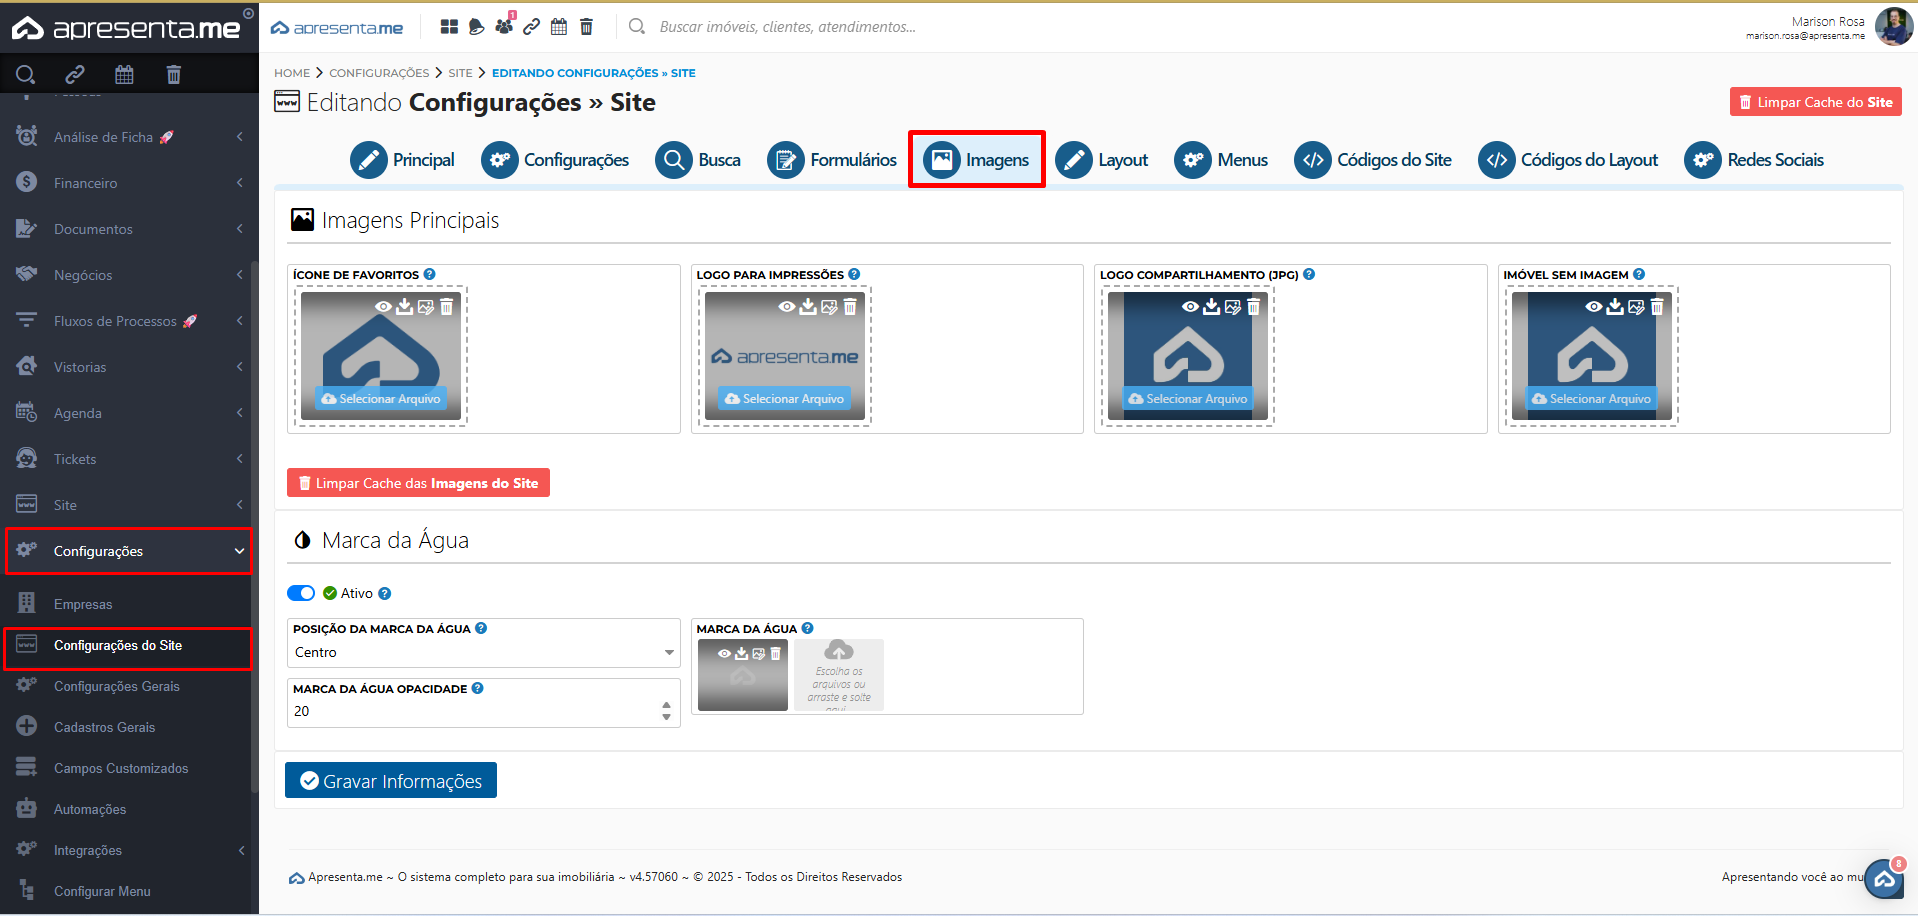Open the calendar icon in top toolbar
The width and height of the screenshot is (1918, 916).
[x=559, y=27]
